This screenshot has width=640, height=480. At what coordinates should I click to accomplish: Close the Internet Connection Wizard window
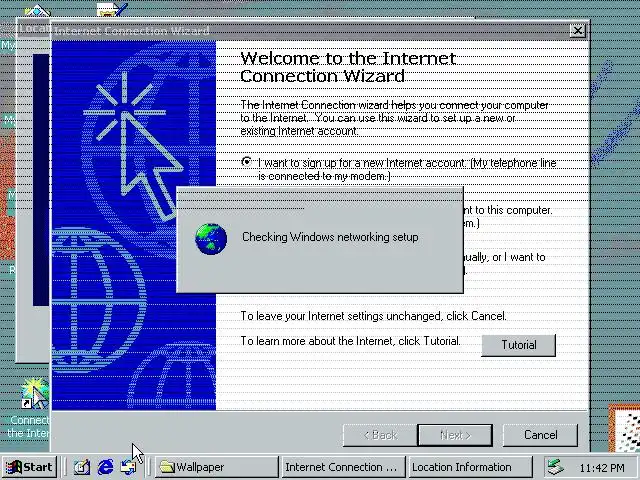[578, 31]
